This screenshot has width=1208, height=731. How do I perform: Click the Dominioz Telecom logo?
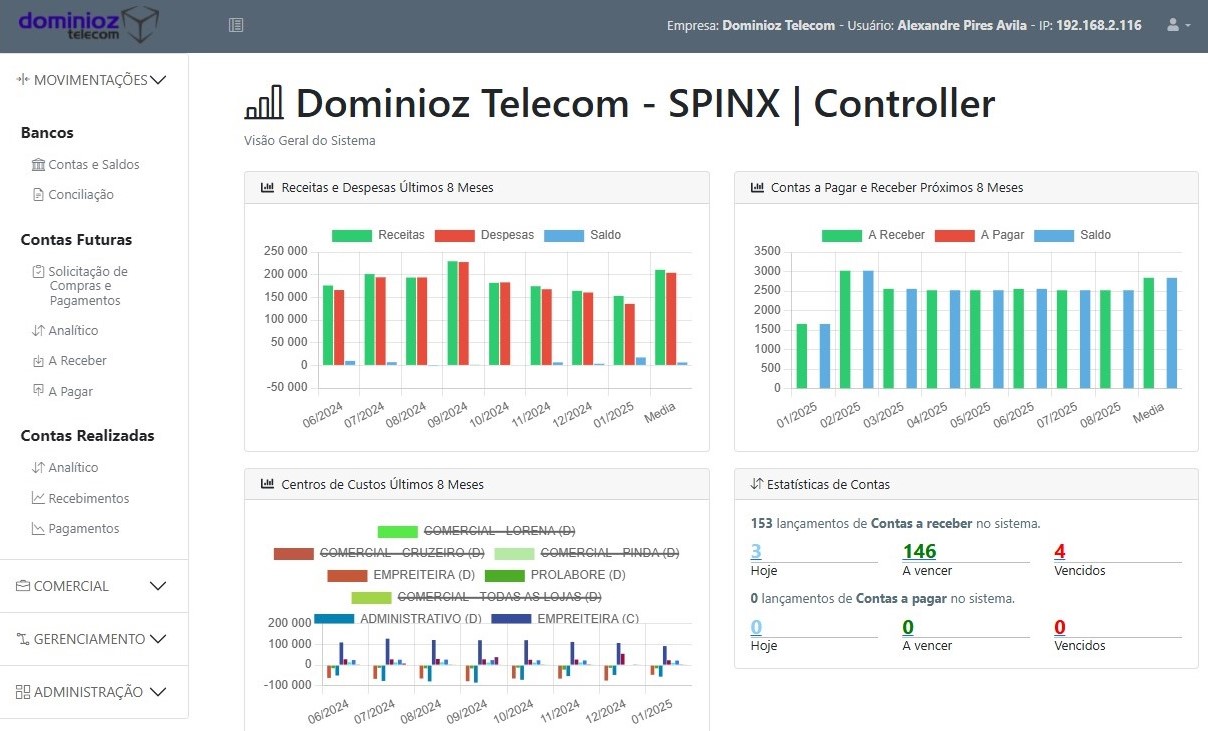point(88,24)
